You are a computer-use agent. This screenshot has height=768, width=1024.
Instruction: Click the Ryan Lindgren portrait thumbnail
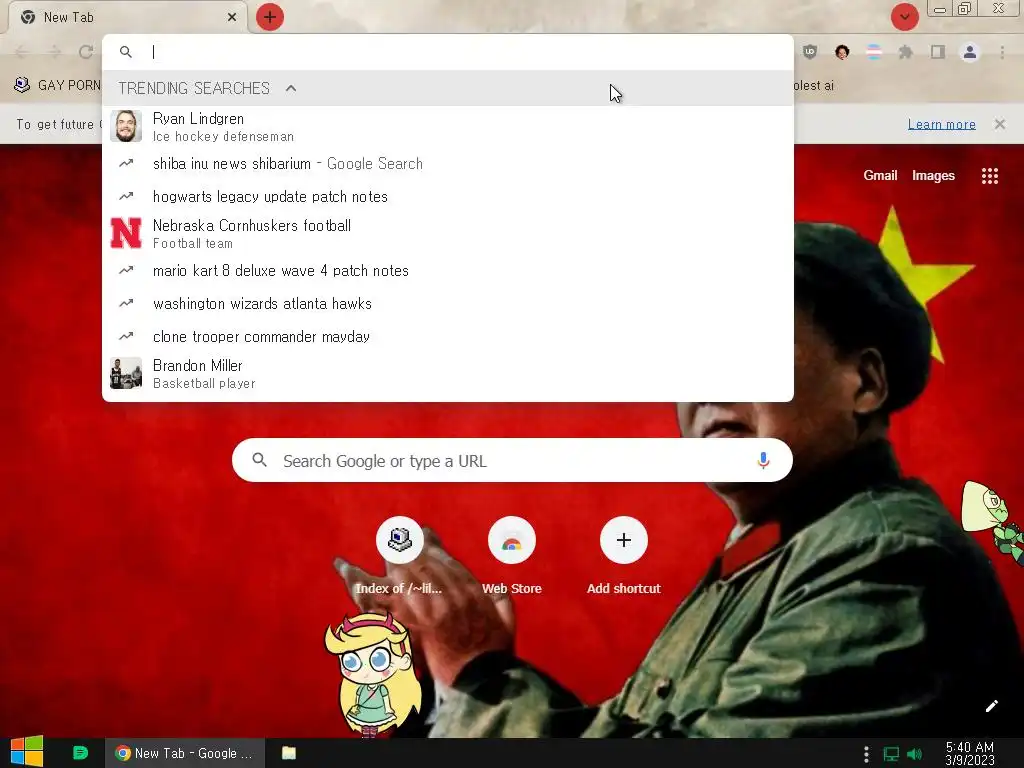(126, 126)
